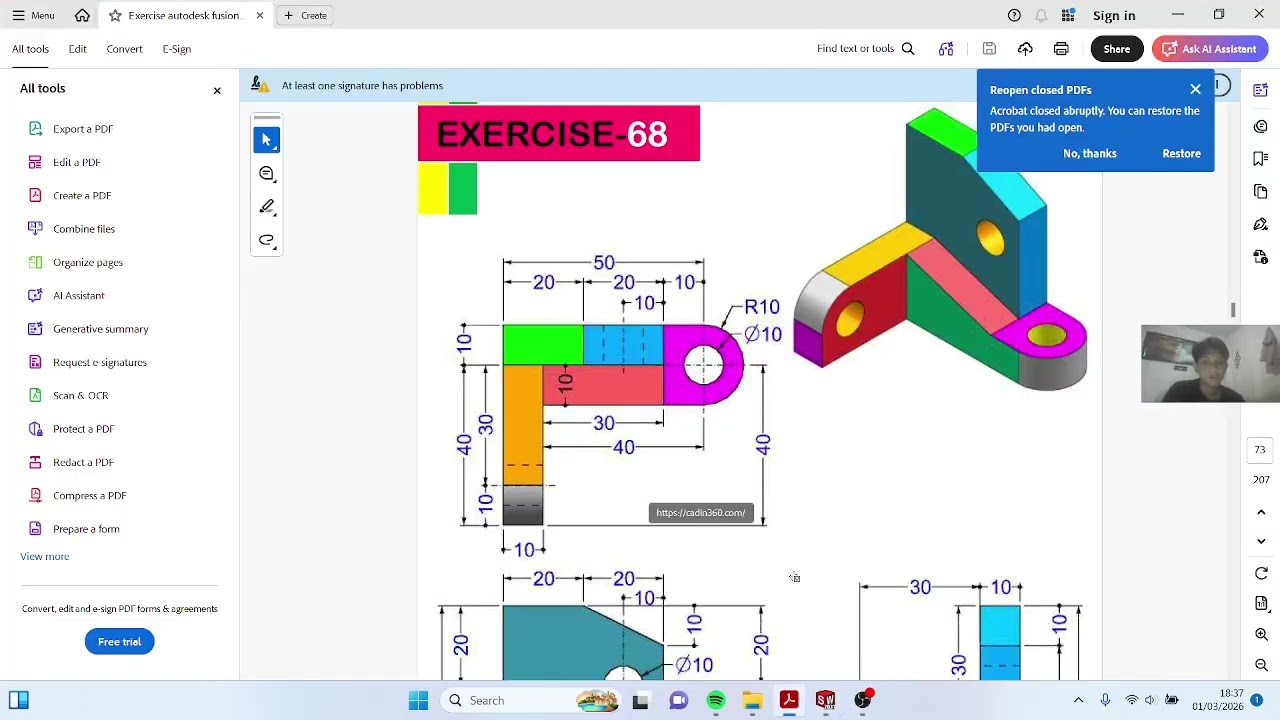This screenshot has height=720, width=1280.
Task: Click the View more link
Action: (44, 556)
